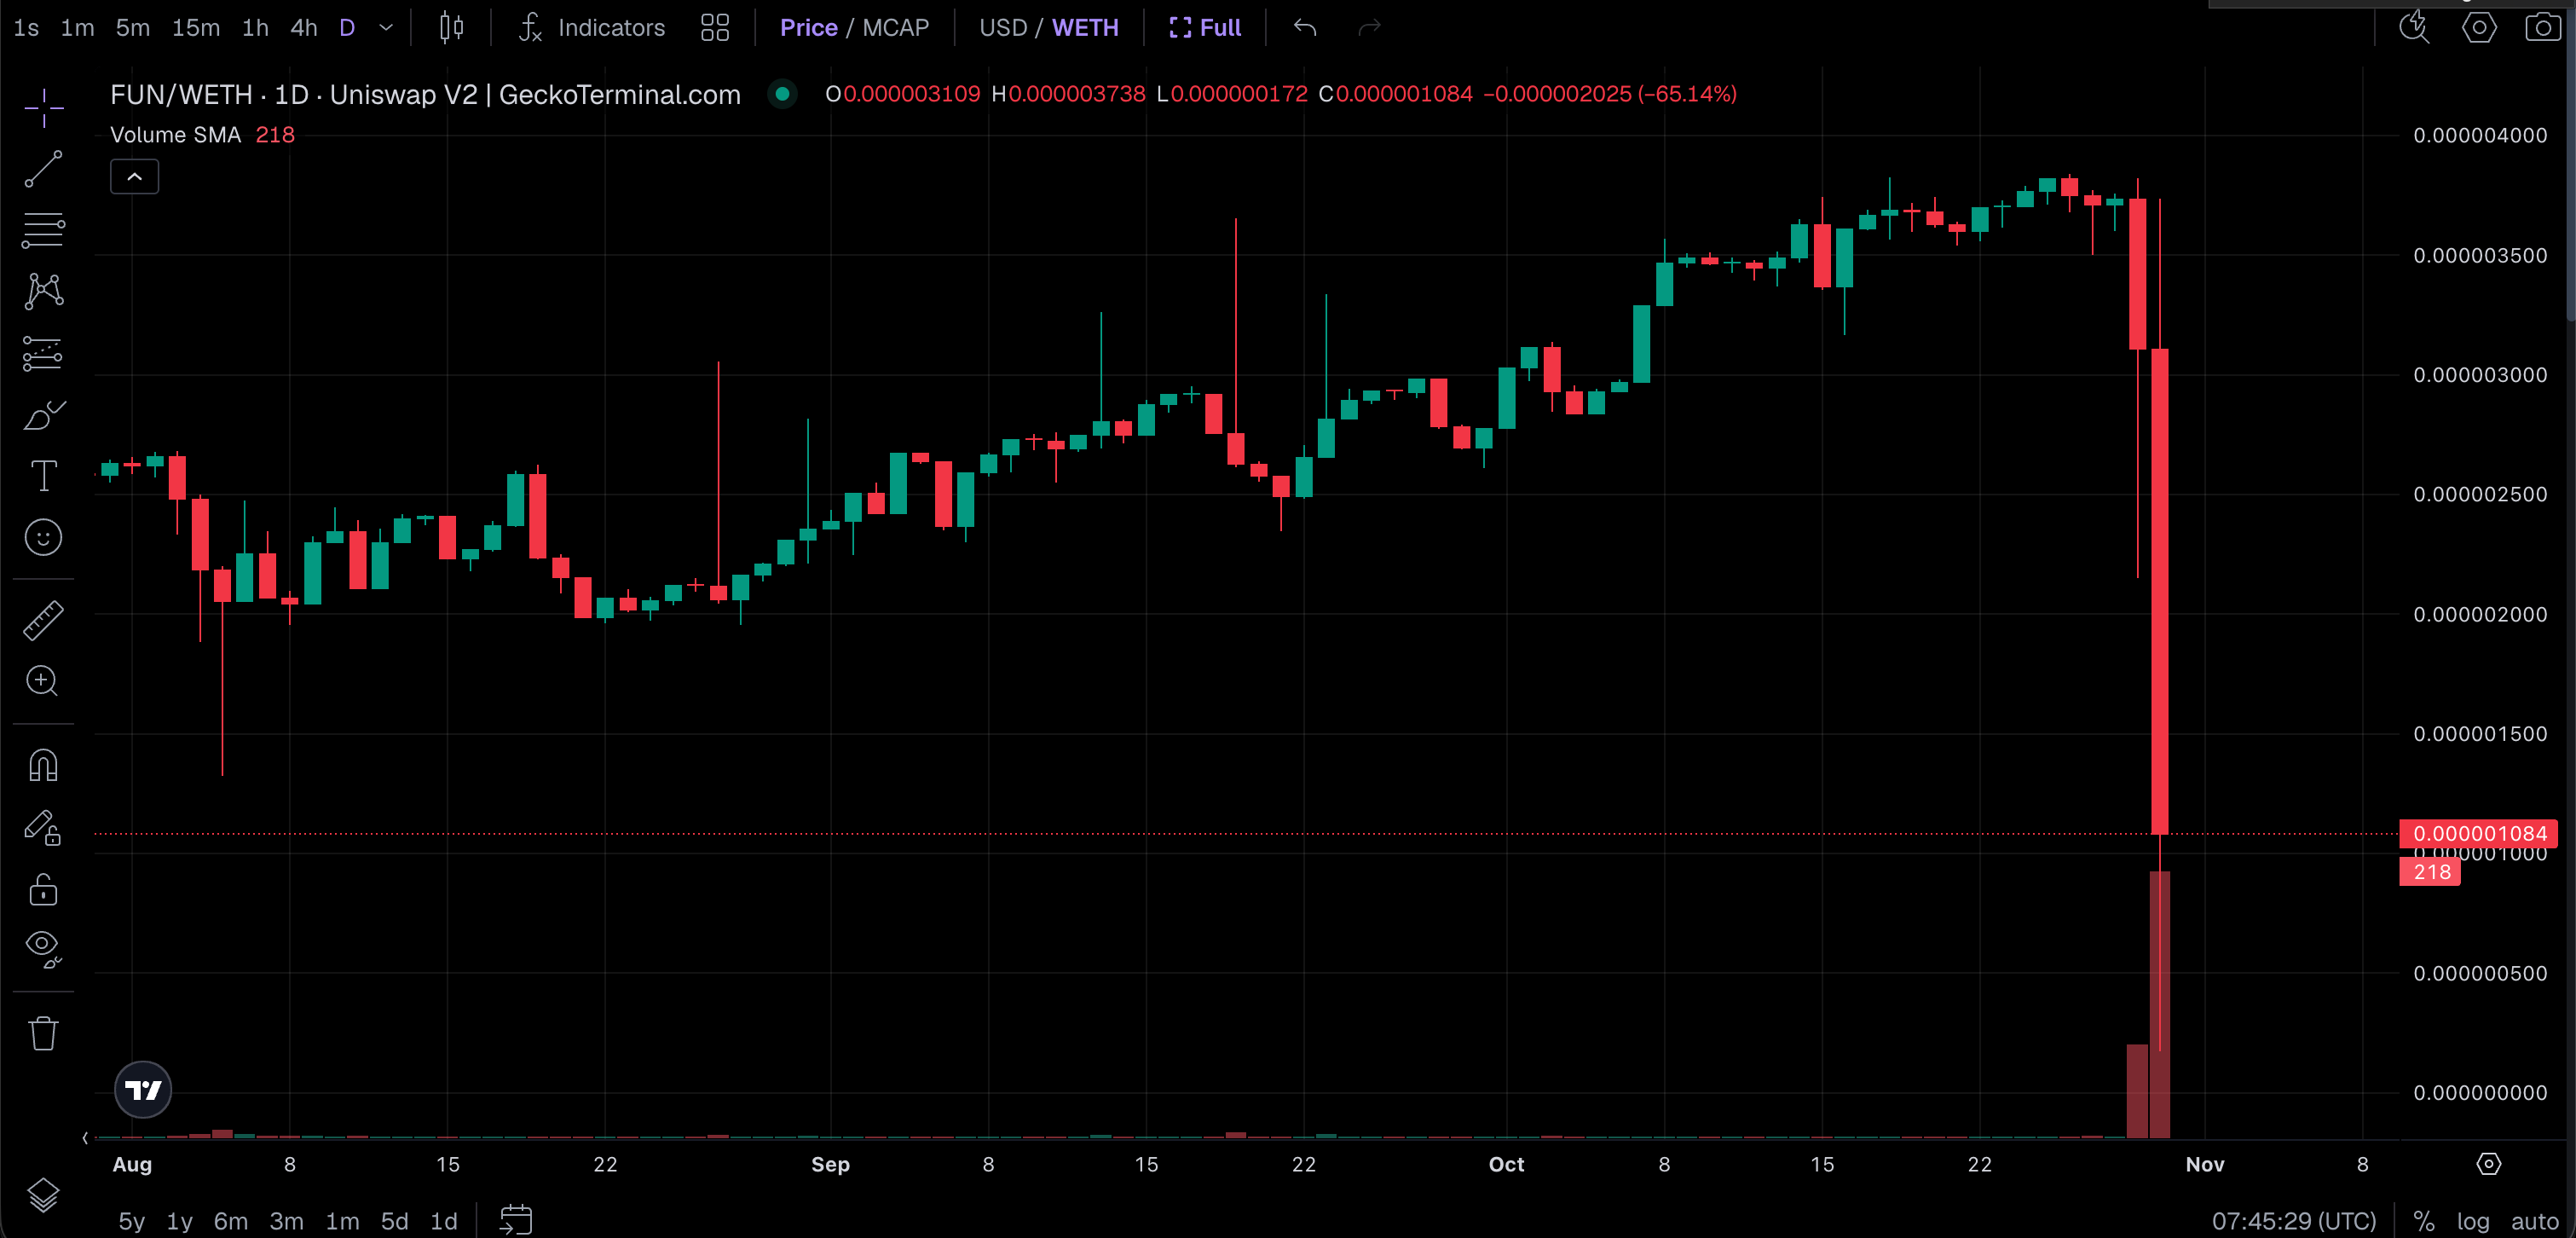The image size is (2576, 1238).
Task: Open the candlestick chart style selector
Action: tap(451, 27)
